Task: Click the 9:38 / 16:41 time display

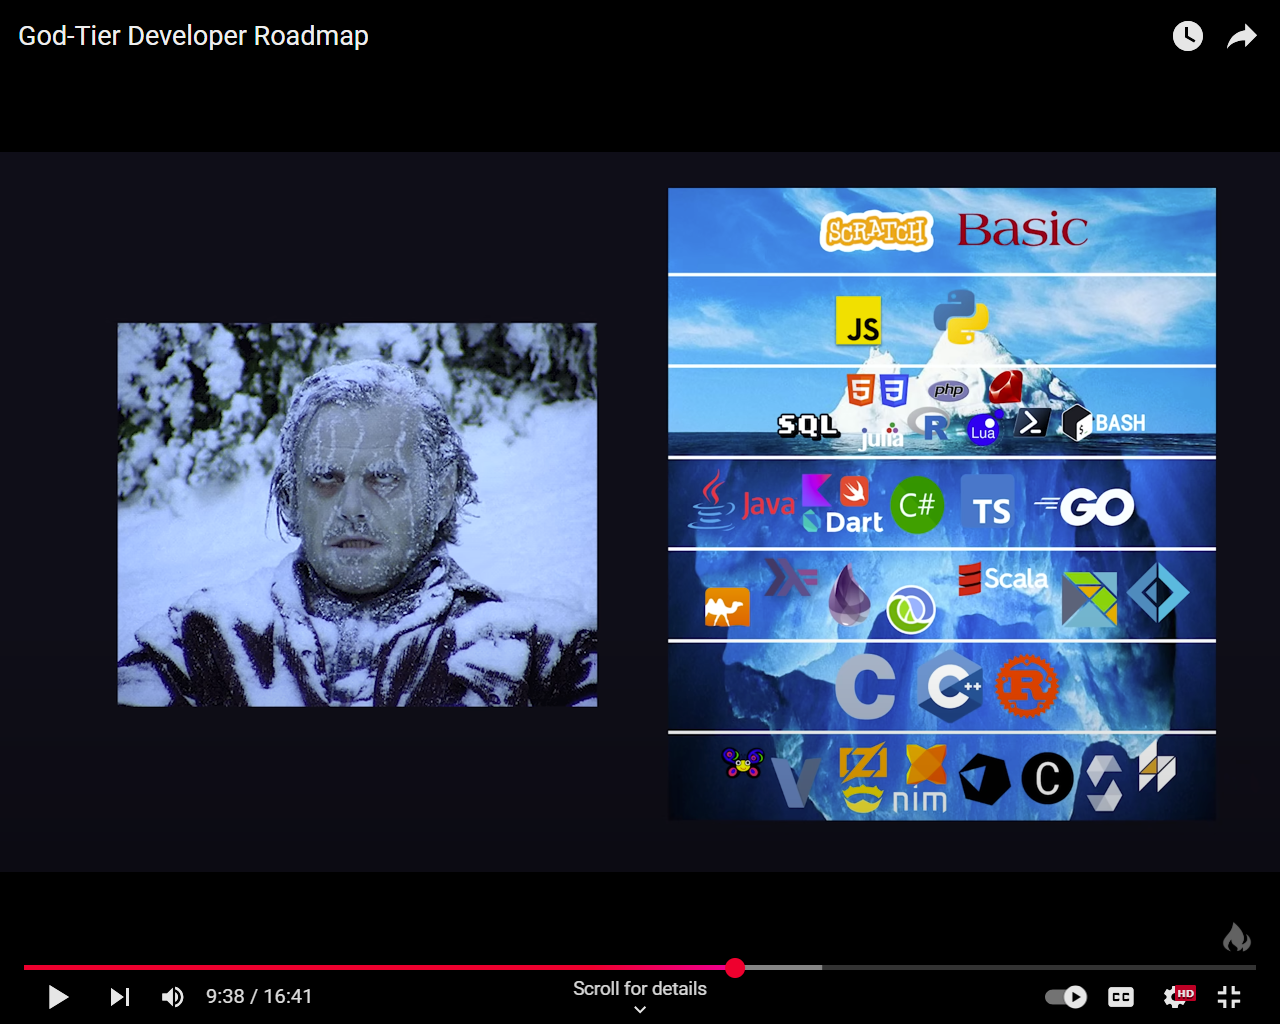Action: (259, 997)
